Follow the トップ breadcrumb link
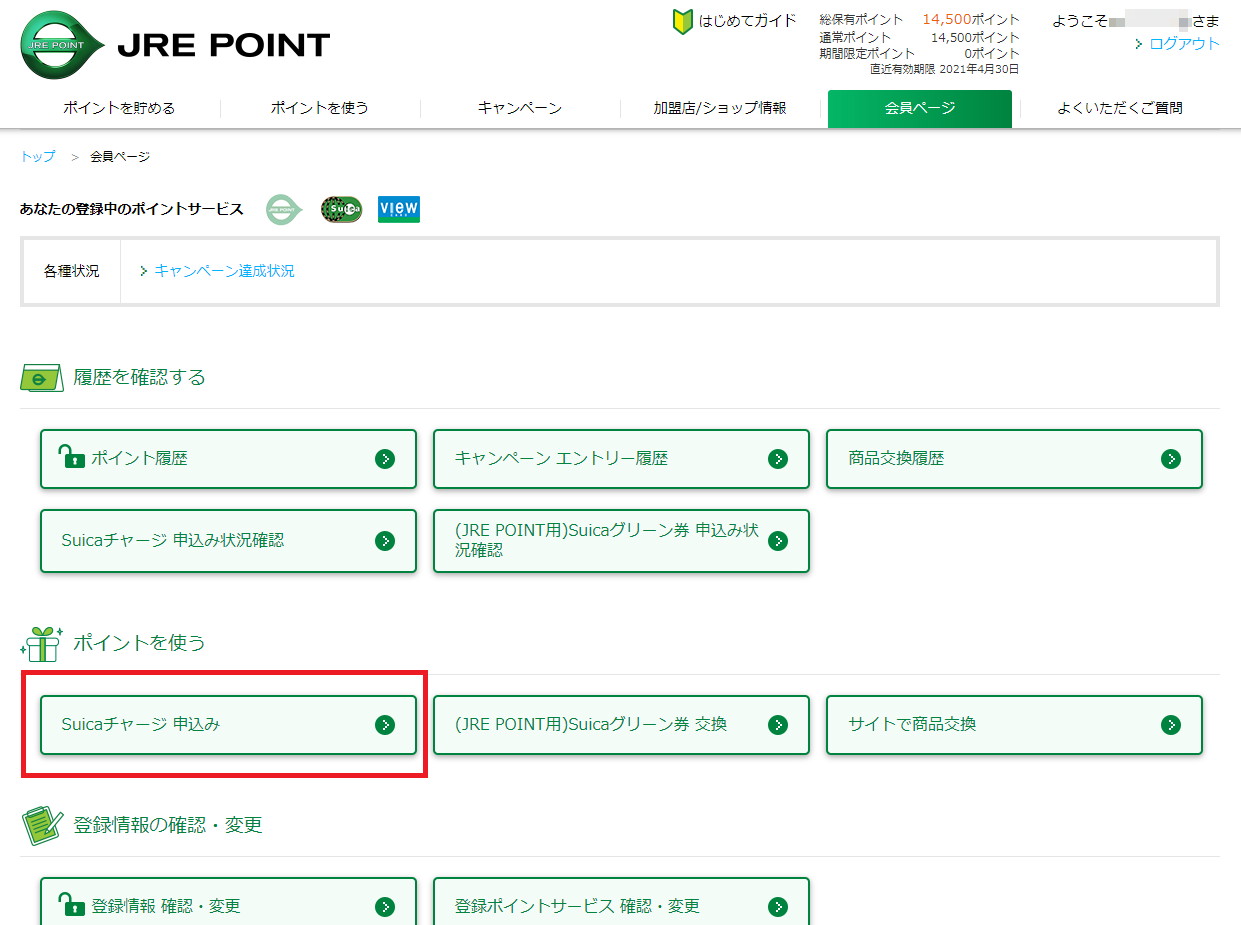The width and height of the screenshot is (1241, 925). (x=38, y=157)
